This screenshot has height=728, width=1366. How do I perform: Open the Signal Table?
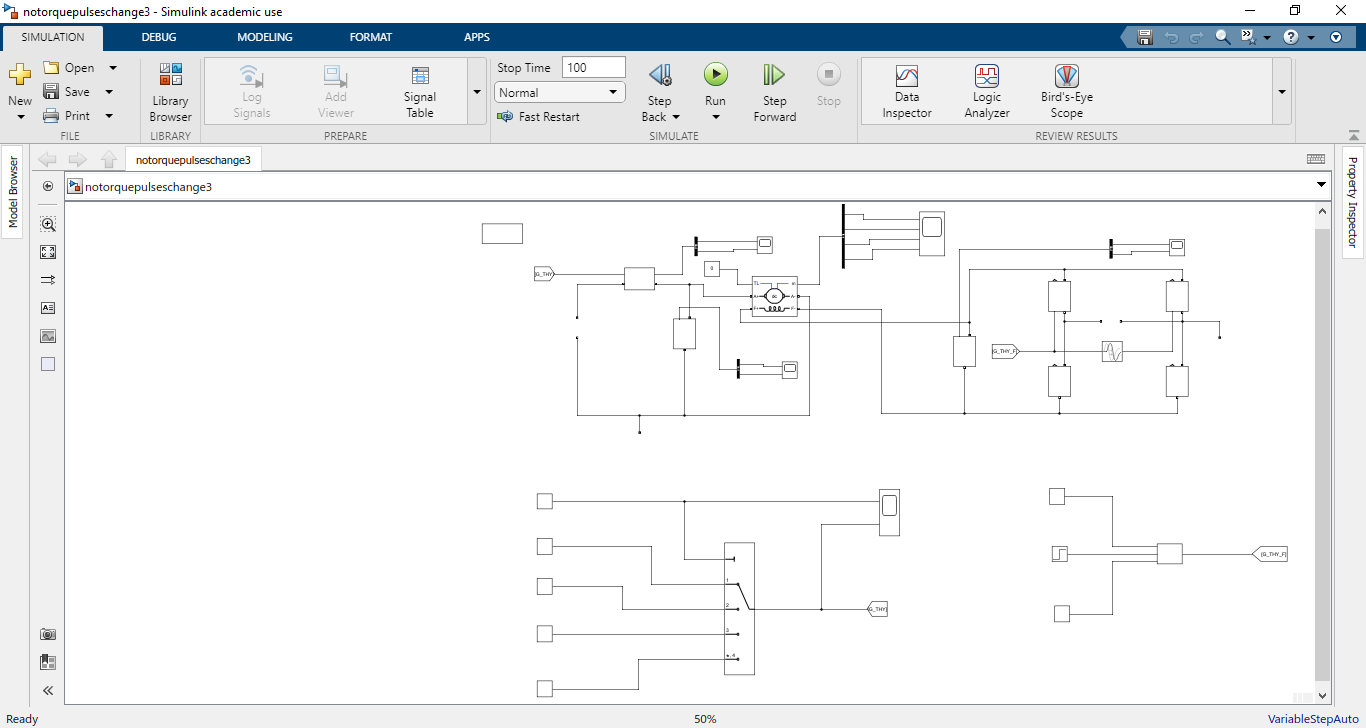tap(420, 93)
